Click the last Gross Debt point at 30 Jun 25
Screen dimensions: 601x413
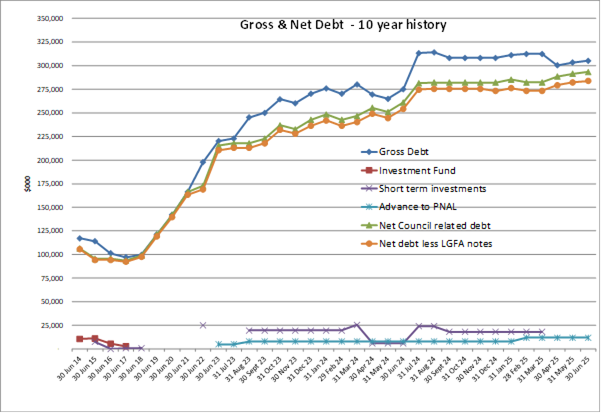click(x=588, y=61)
